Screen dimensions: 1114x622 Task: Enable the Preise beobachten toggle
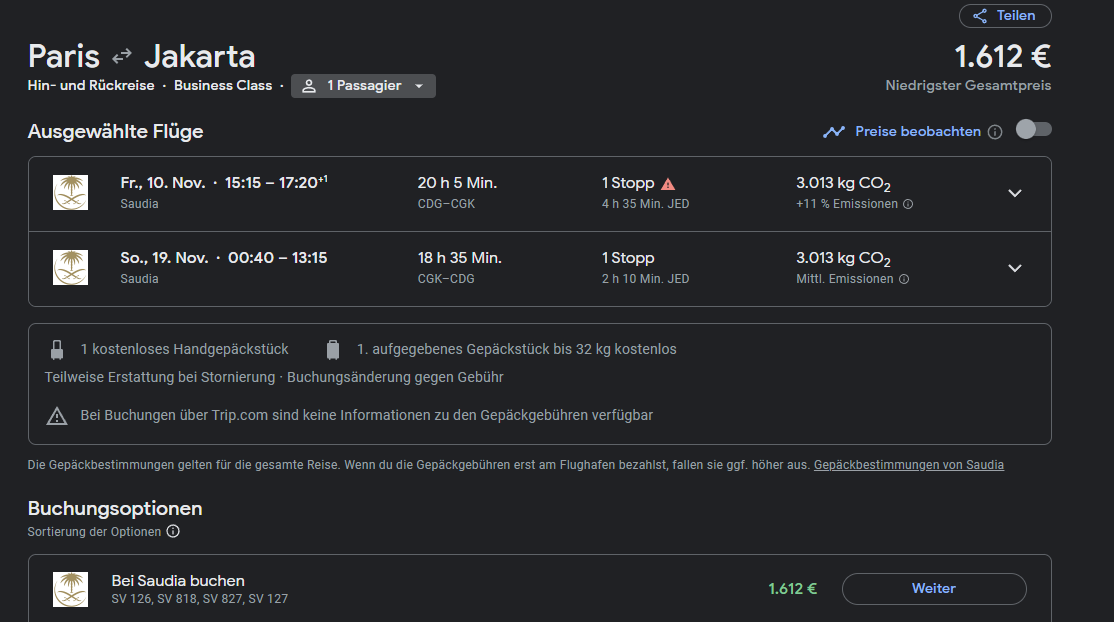(x=1033, y=129)
